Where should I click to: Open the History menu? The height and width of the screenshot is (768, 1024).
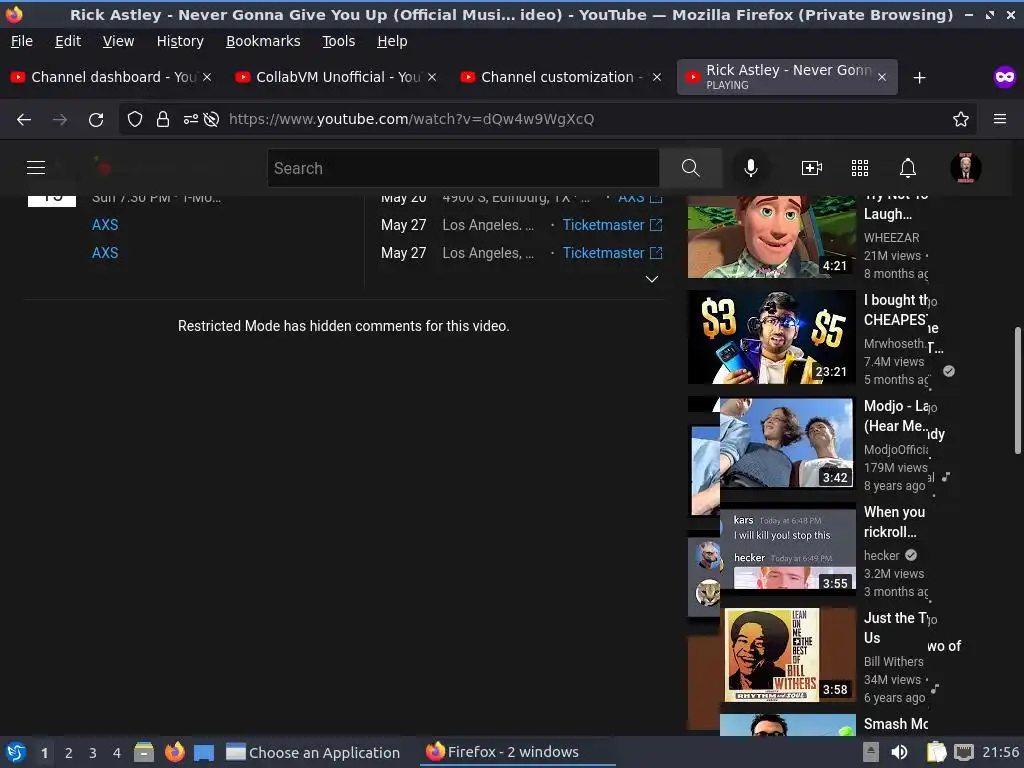pyautogui.click(x=180, y=41)
